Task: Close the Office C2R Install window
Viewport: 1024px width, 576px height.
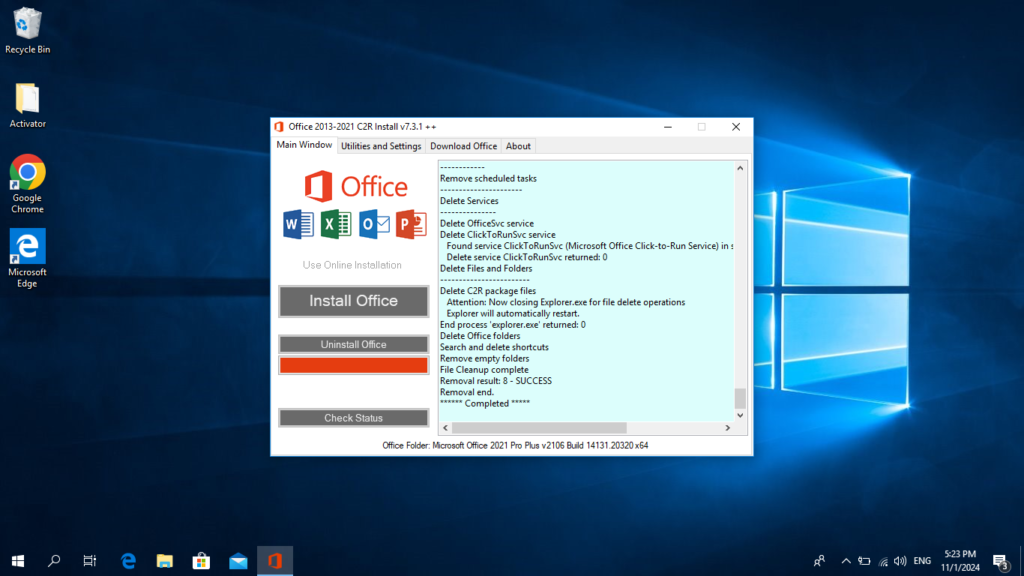Action: pos(736,127)
